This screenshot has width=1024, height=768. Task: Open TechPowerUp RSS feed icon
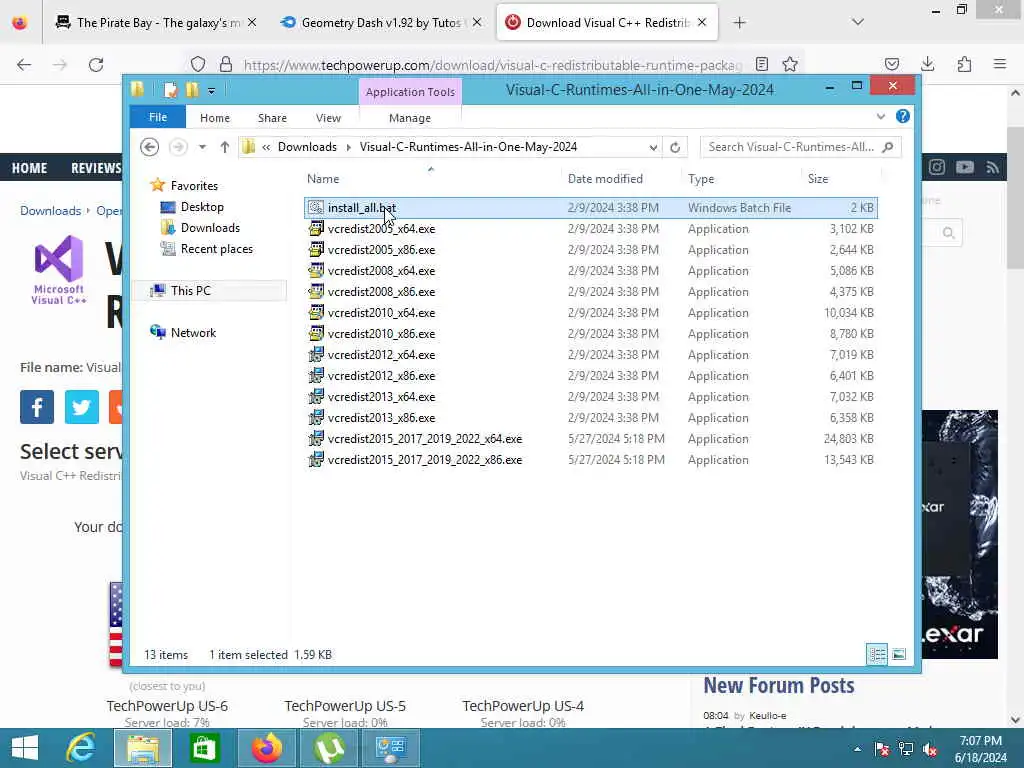point(993,168)
